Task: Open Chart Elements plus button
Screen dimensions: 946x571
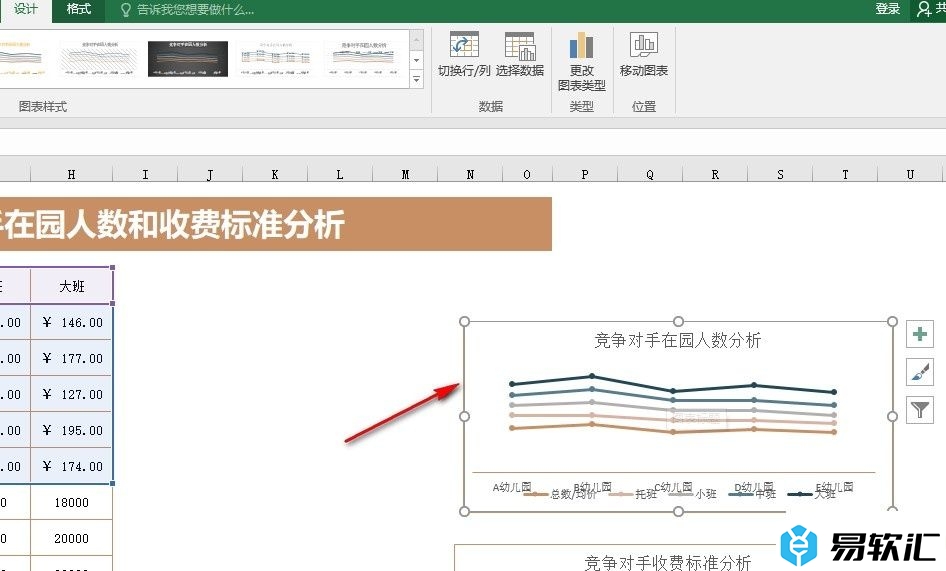Action: (919, 334)
